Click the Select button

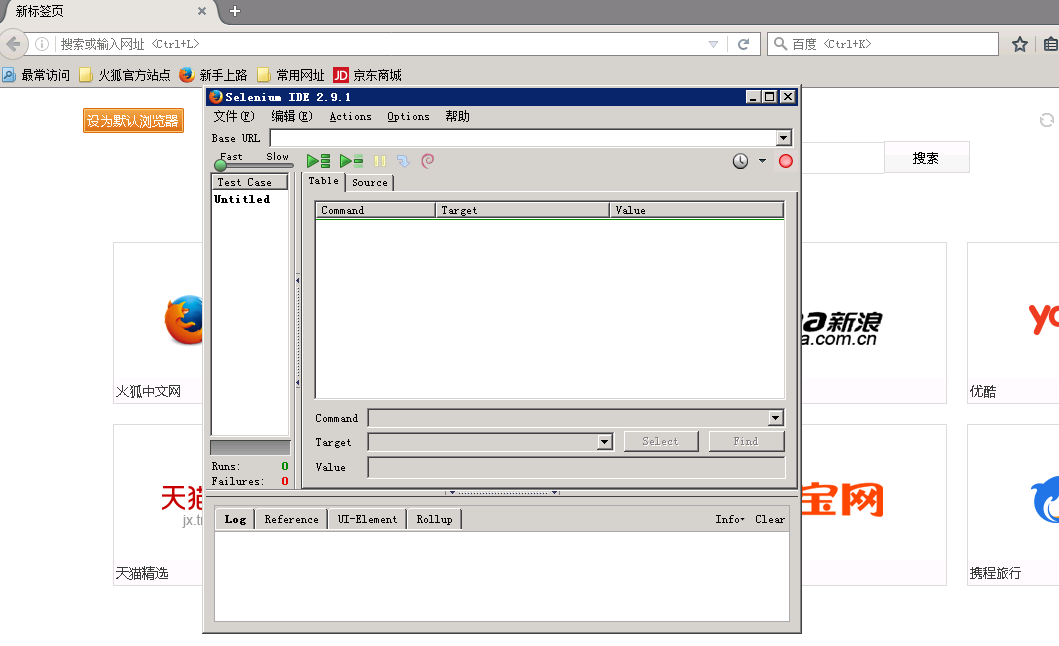pyautogui.click(x=661, y=441)
